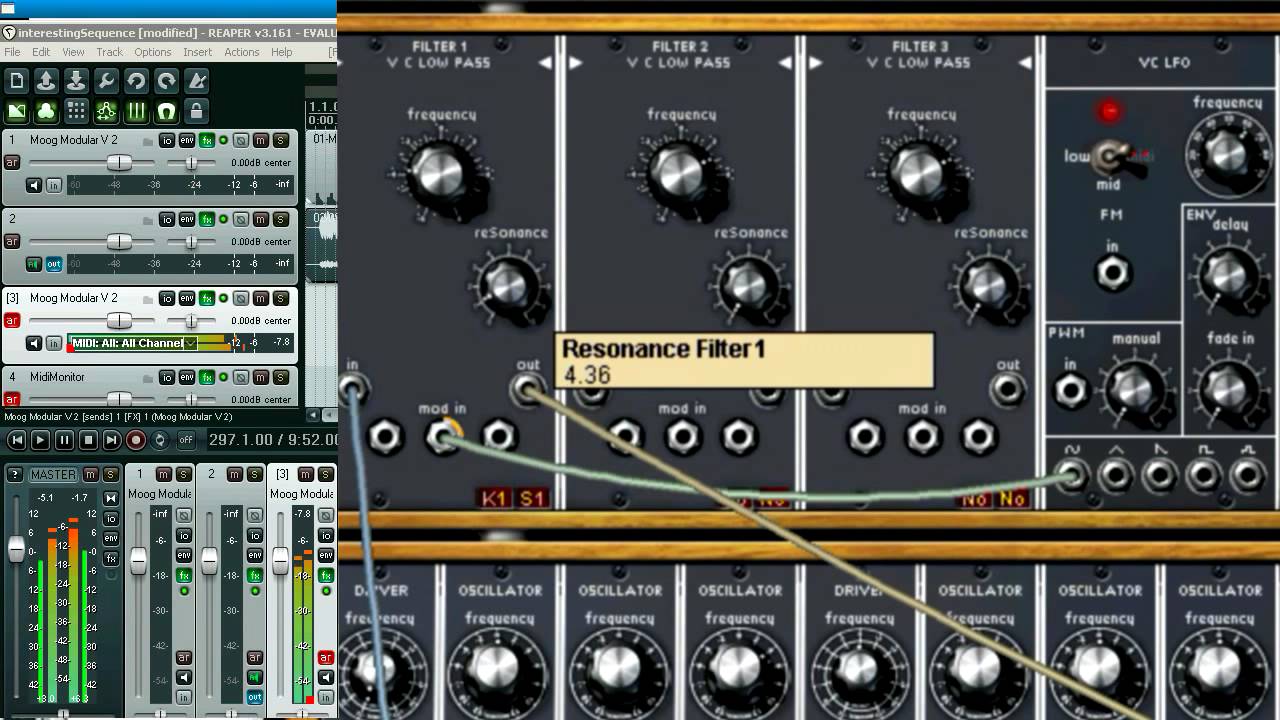Click Filter 3 left-side type arrow
The height and width of the screenshot is (720, 1280).
click(815, 63)
